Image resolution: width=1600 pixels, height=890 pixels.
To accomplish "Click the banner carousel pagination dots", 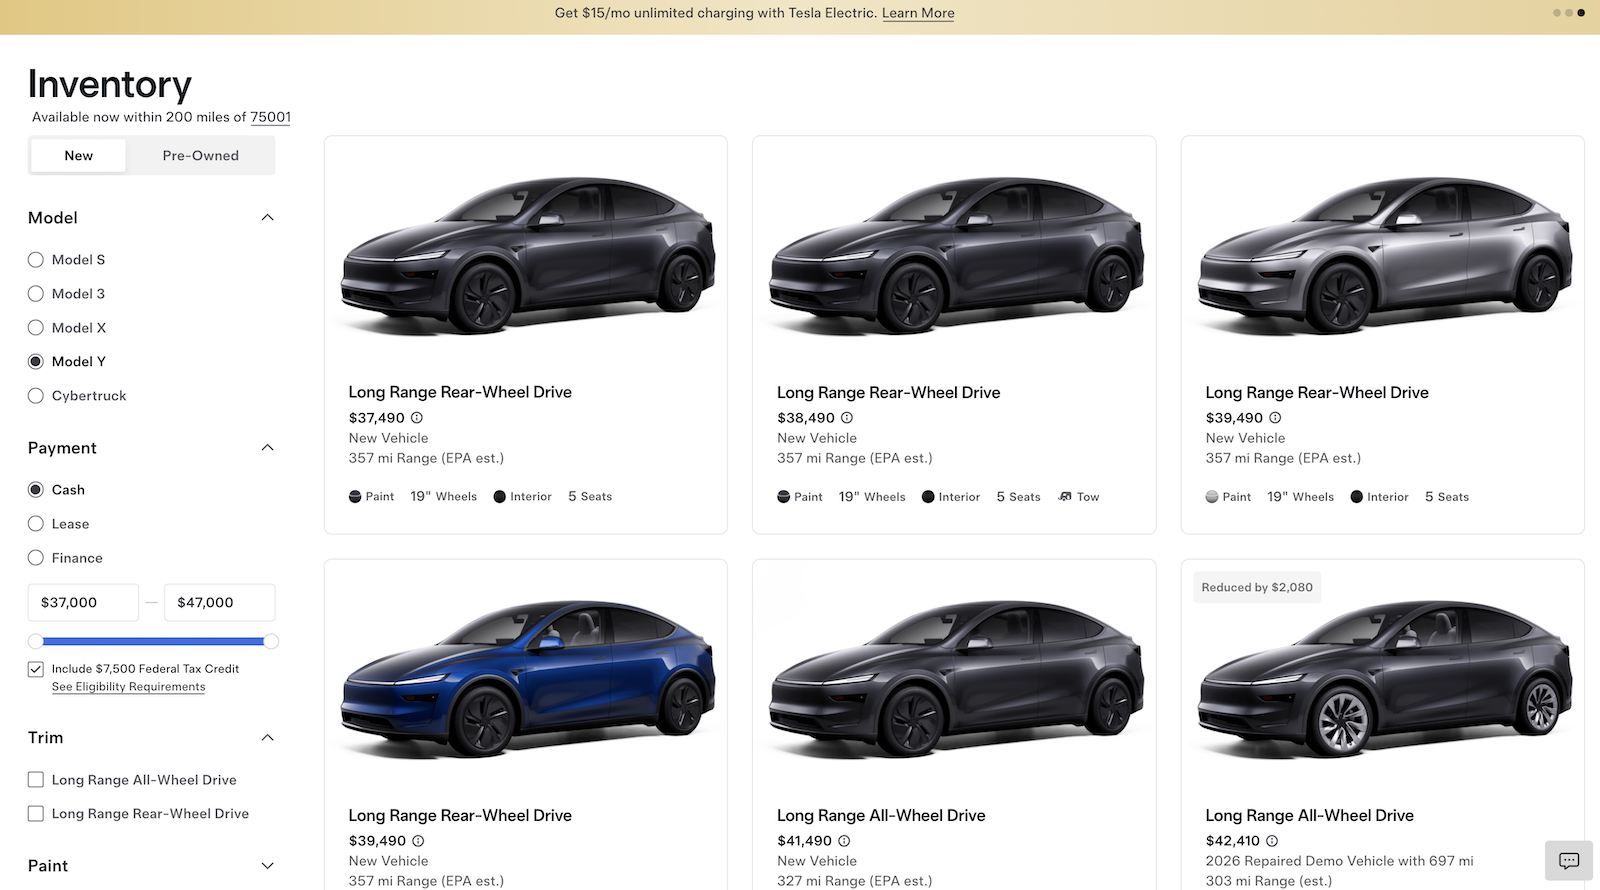I will point(1569,13).
